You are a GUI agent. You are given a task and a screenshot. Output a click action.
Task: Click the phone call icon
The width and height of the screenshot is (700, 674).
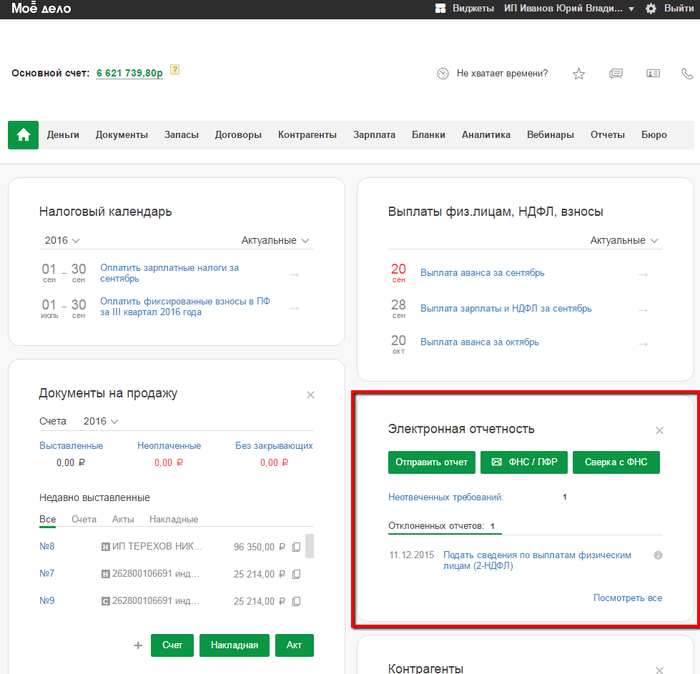point(687,74)
